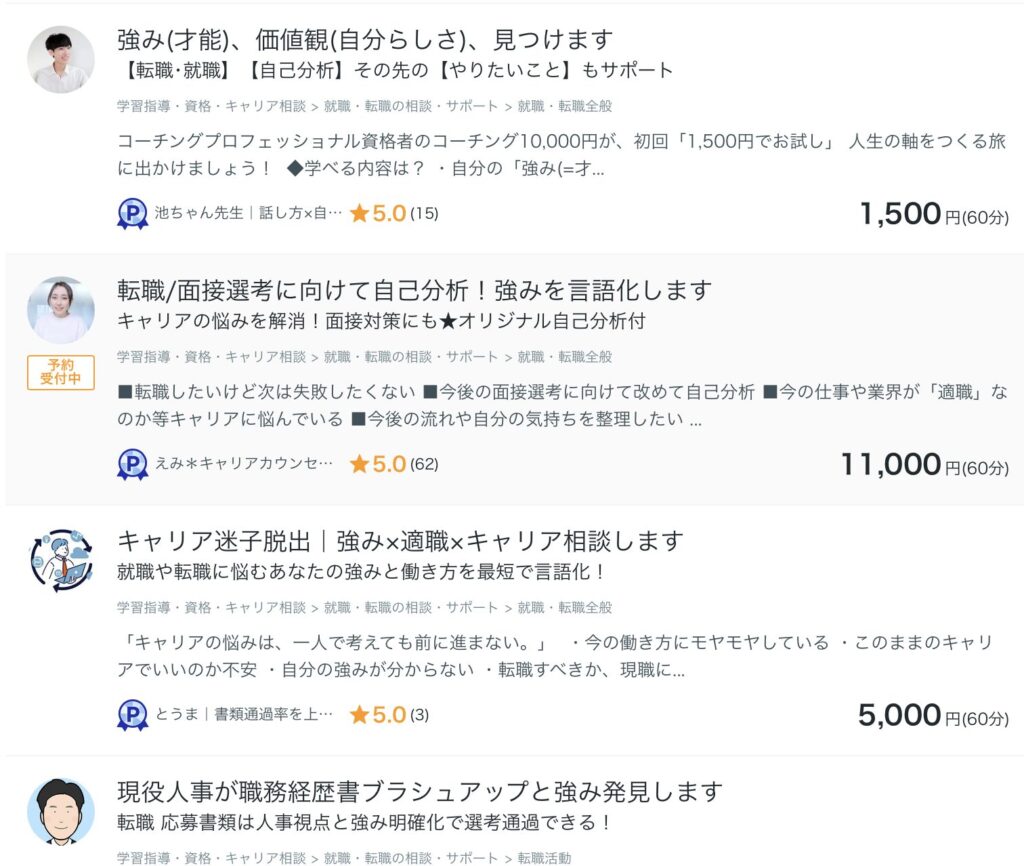1024x866 pixels.
Task: Click the star rating 5.0 with 3 reviews
Action: 389,715
